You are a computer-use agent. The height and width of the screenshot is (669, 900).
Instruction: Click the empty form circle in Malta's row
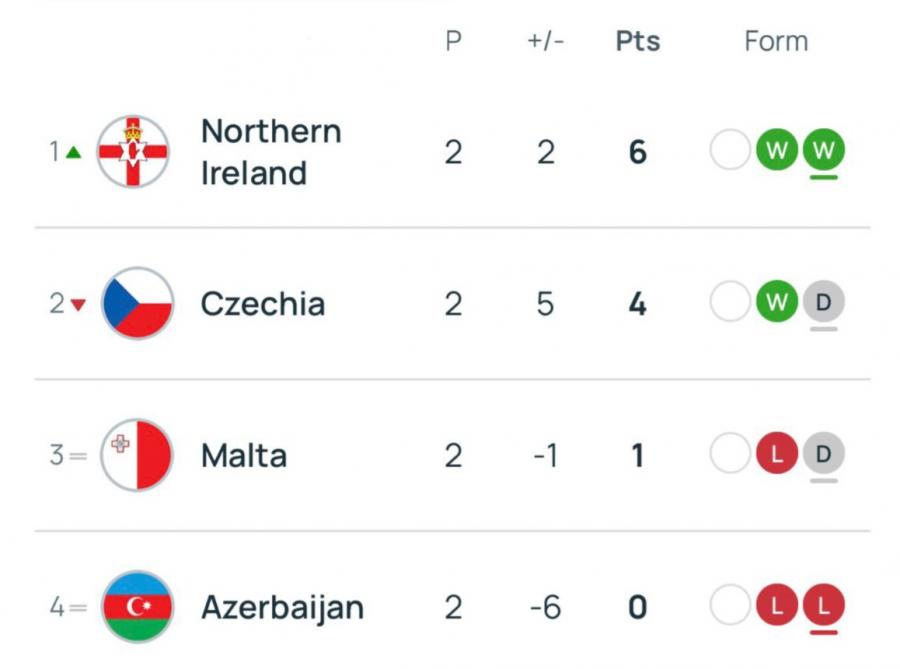pyautogui.click(x=730, y=455)
